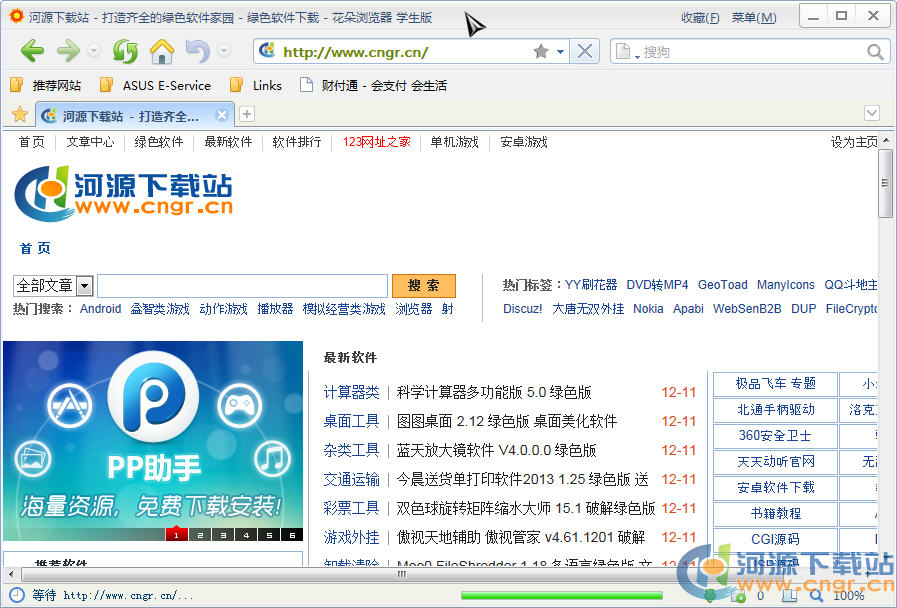Expand the 全部文章 category dropdown
897x608 pixels.
click(84, 286)
